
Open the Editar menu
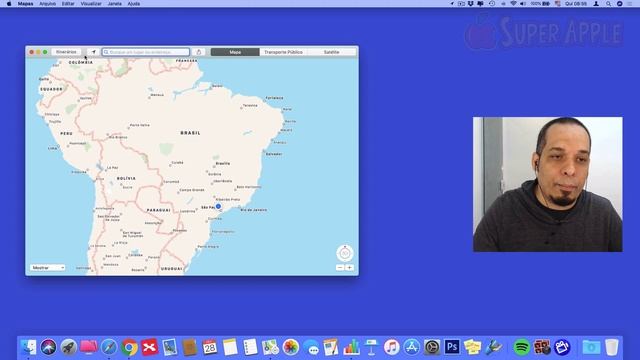click(68, 4)
